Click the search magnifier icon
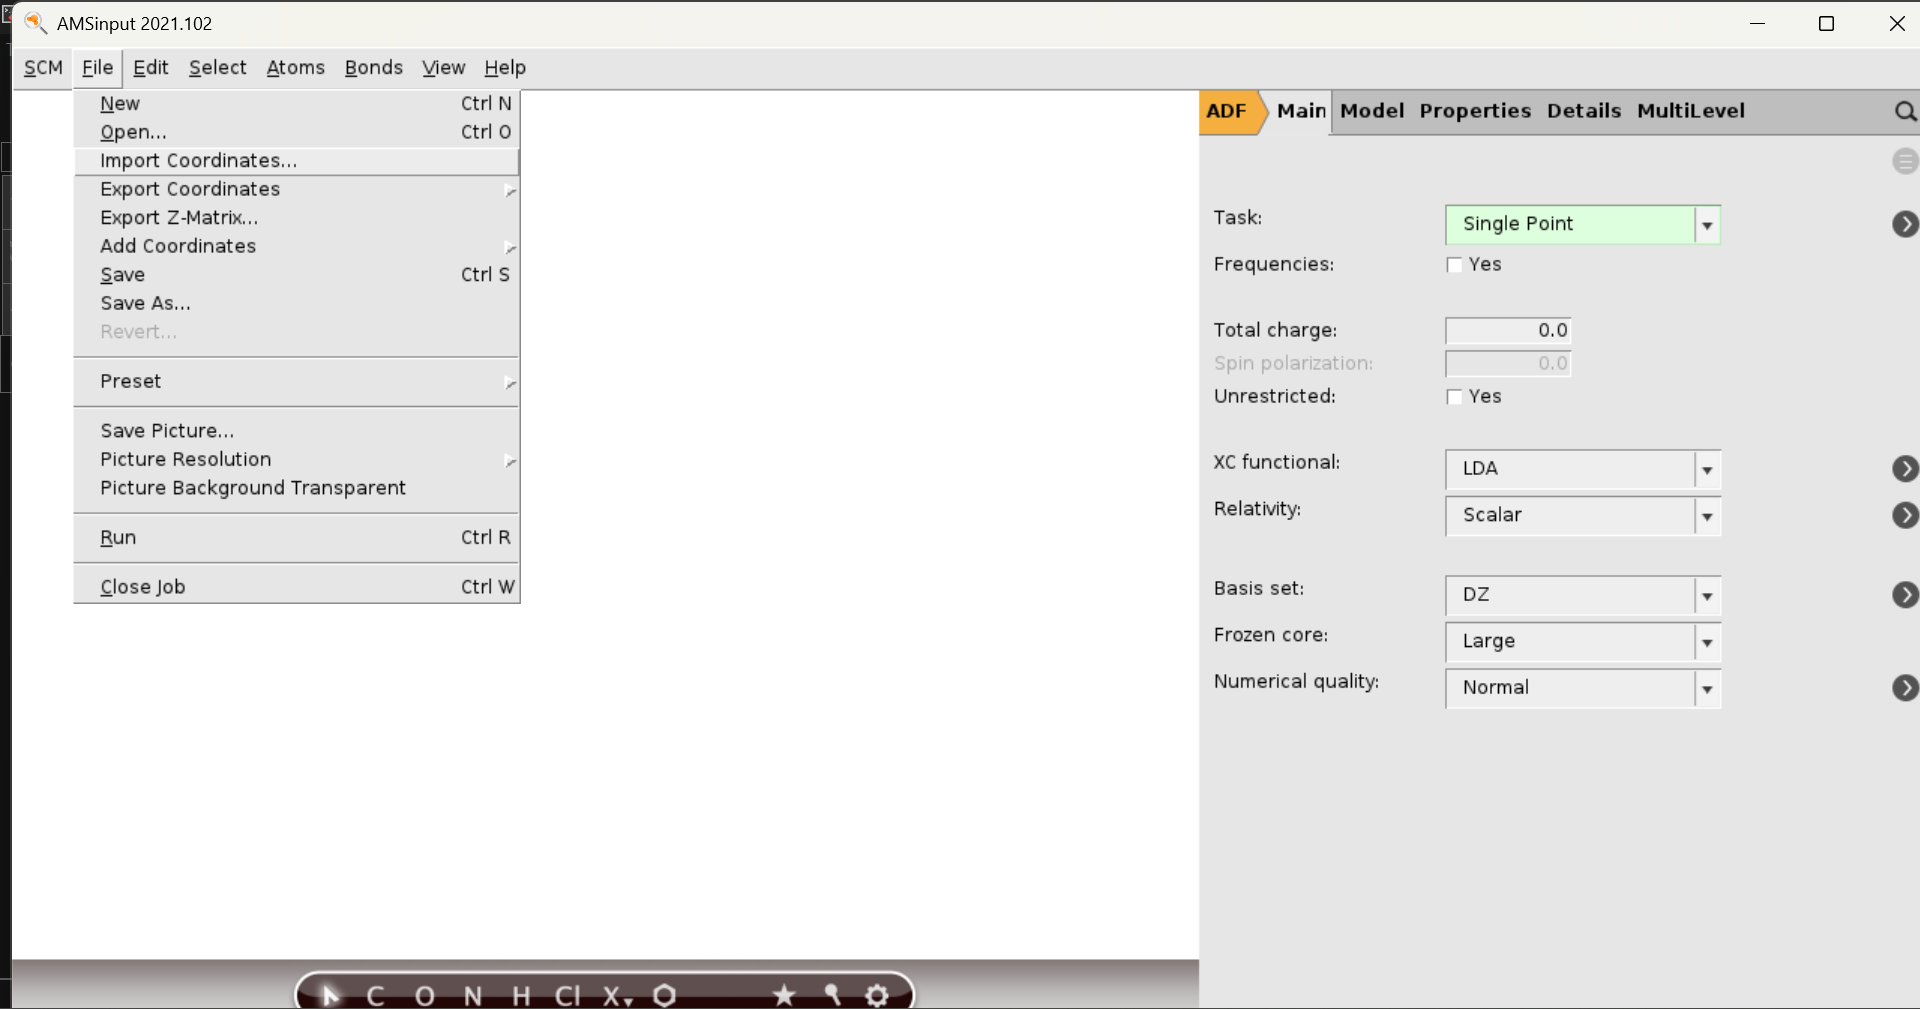 (x=1906, y=111)
